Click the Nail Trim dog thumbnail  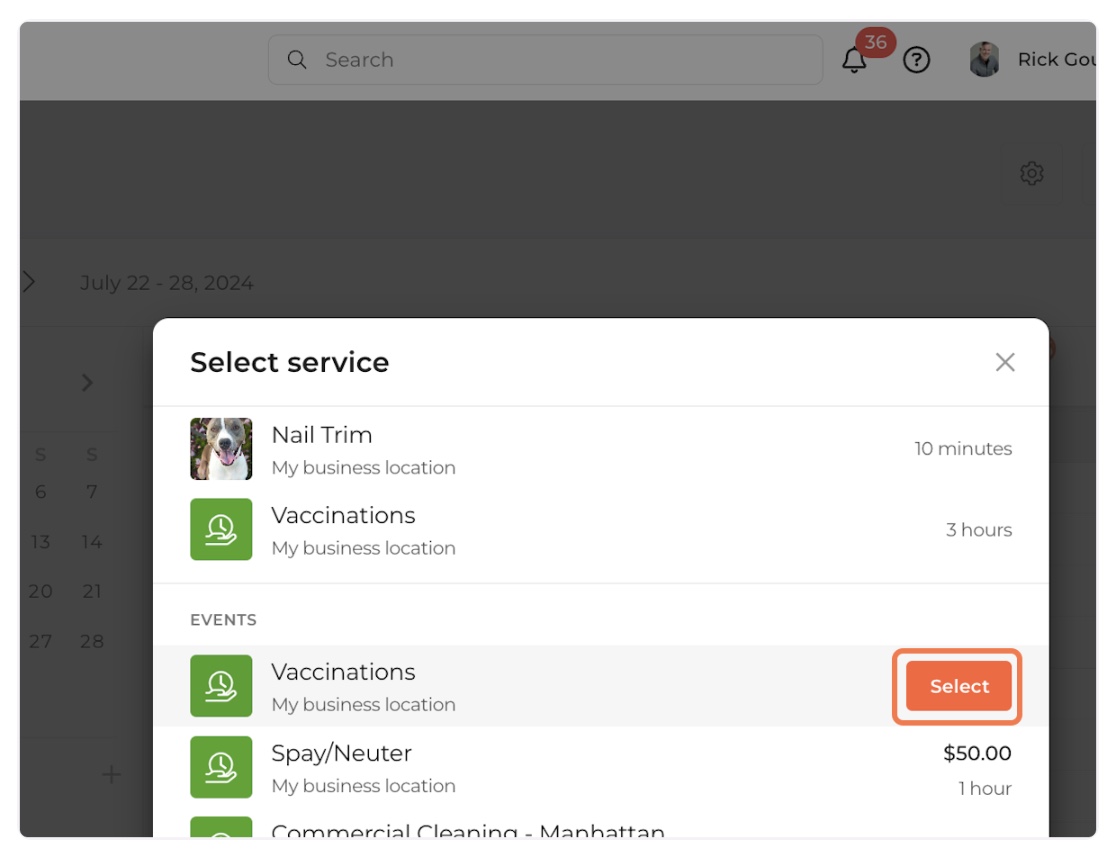[221, 449]
